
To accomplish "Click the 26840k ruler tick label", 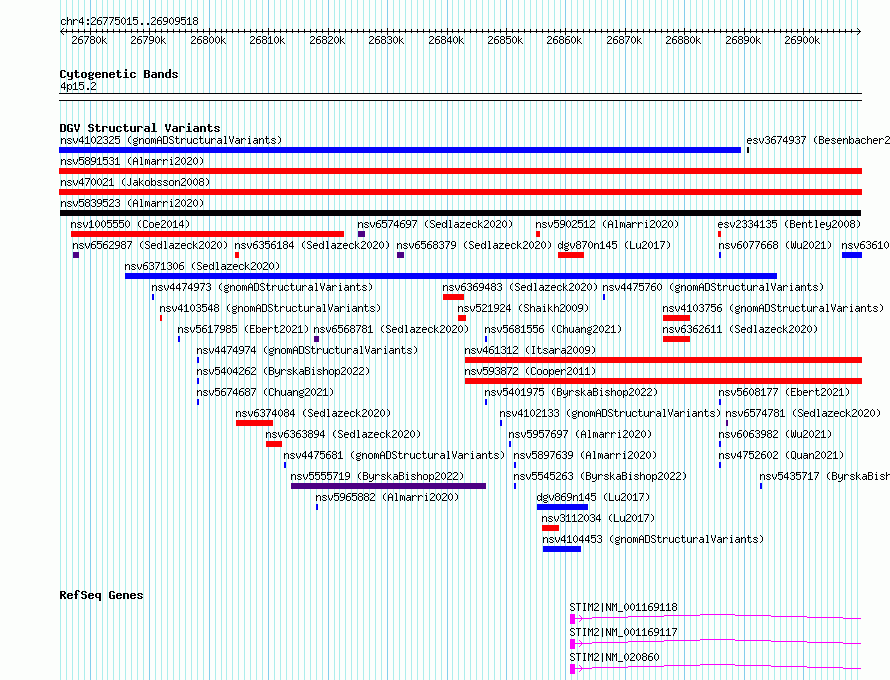I will point(446,40).
